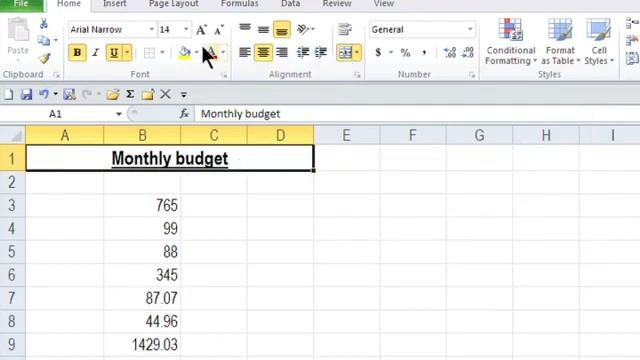Open the Merge & Center dropdown arrow
Viewport: 640px width, 360px height.
click(357, 53)
